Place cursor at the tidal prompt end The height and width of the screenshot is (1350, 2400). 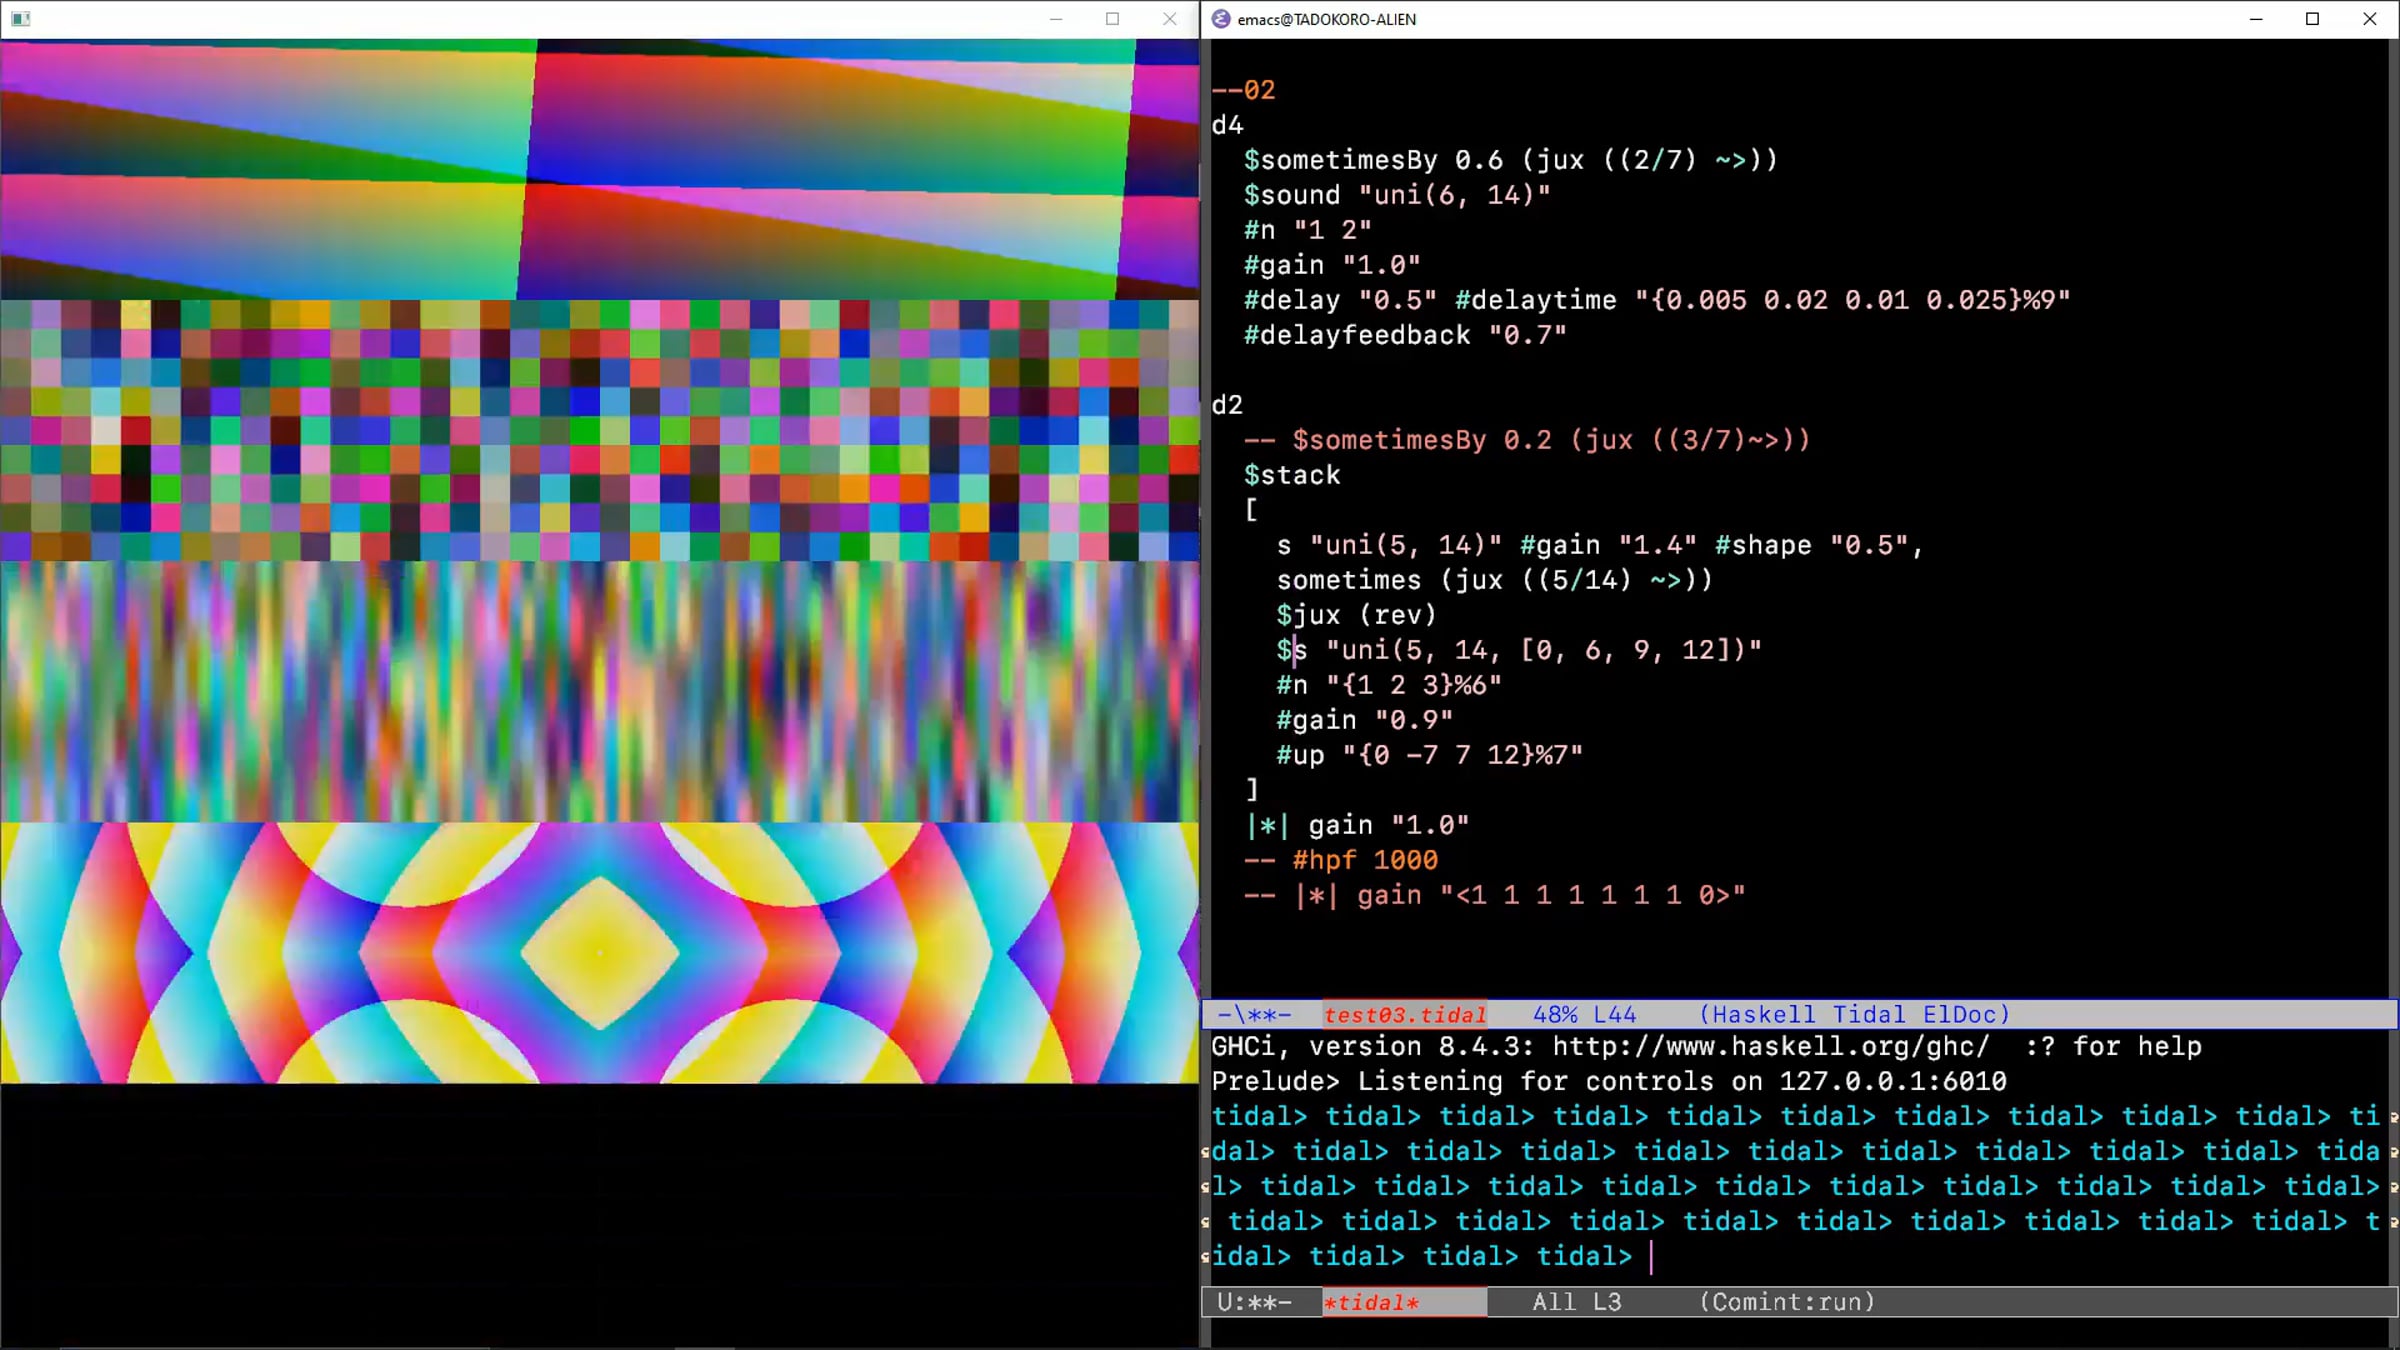(x=1650, y=1257)
